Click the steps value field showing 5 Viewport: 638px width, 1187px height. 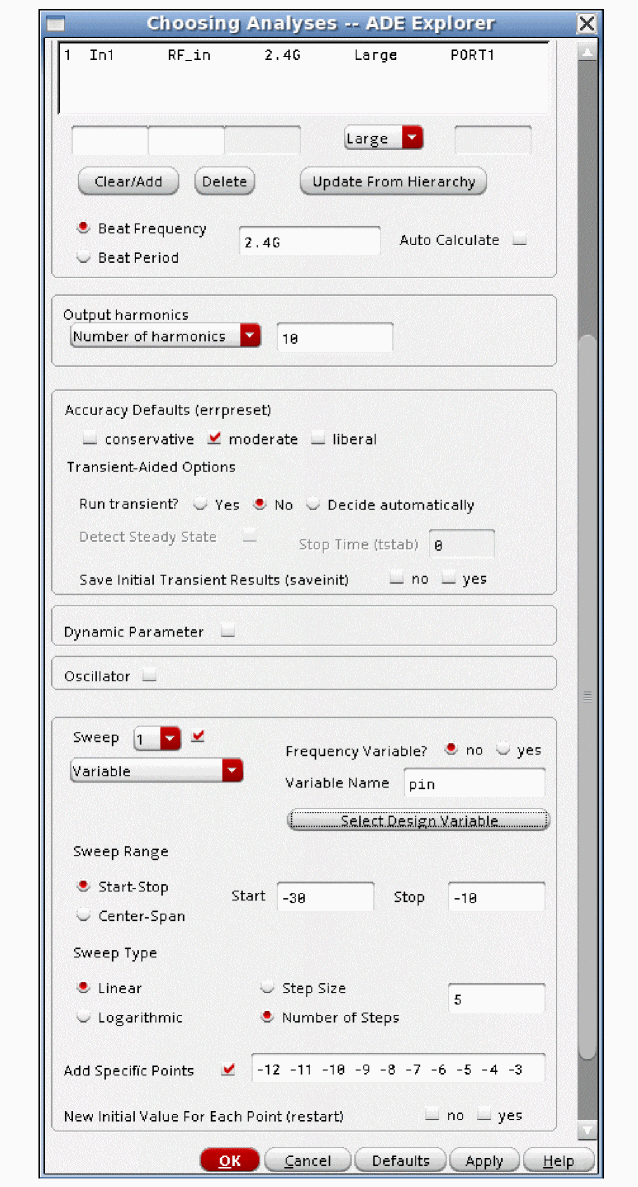(x=496, y=999)
